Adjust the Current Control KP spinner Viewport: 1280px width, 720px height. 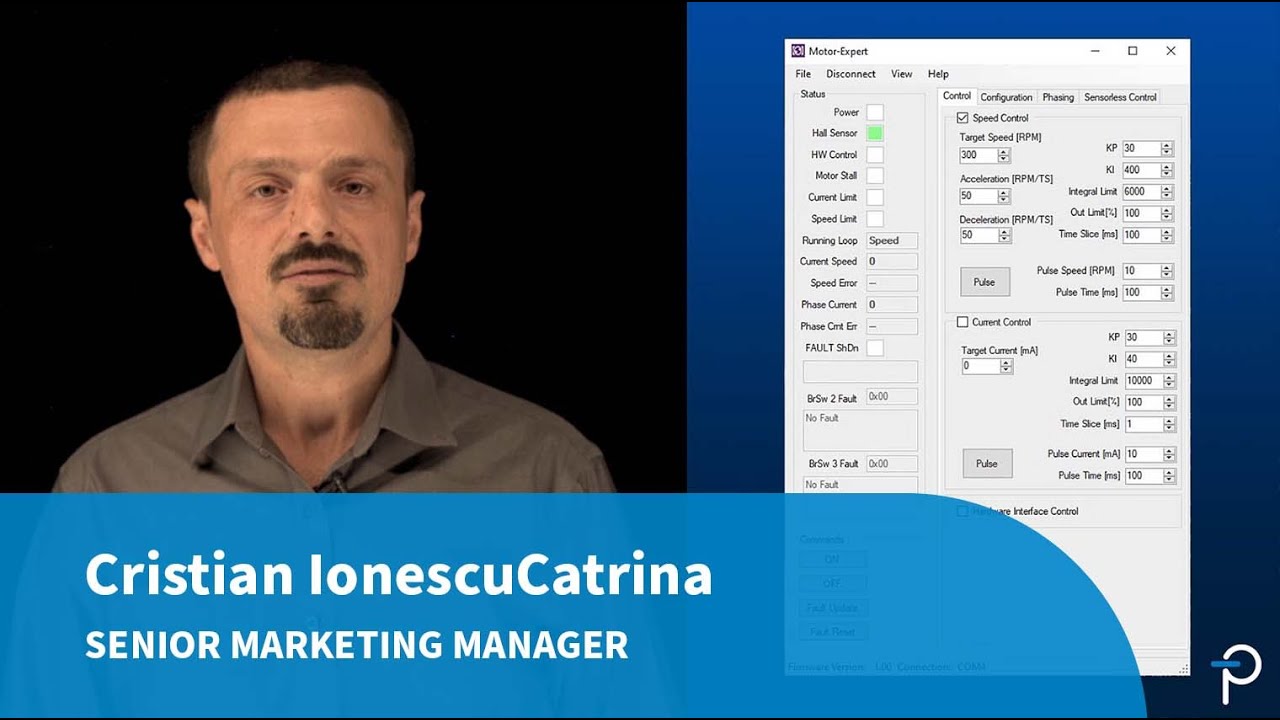pos(1169,338)
